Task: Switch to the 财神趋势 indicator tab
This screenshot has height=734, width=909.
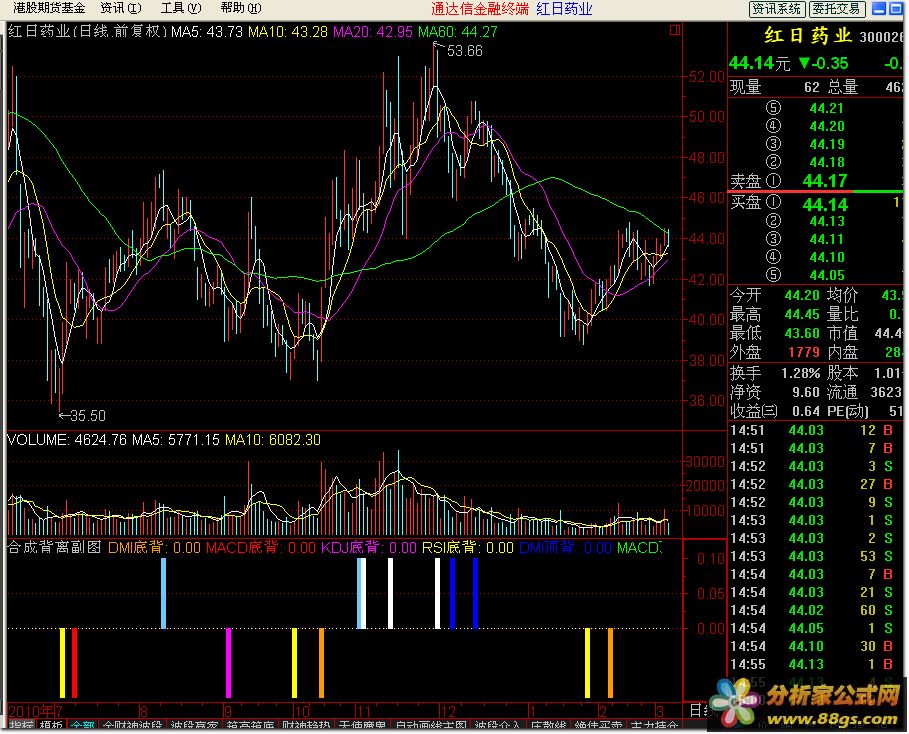Action: [x=306, y=725]
